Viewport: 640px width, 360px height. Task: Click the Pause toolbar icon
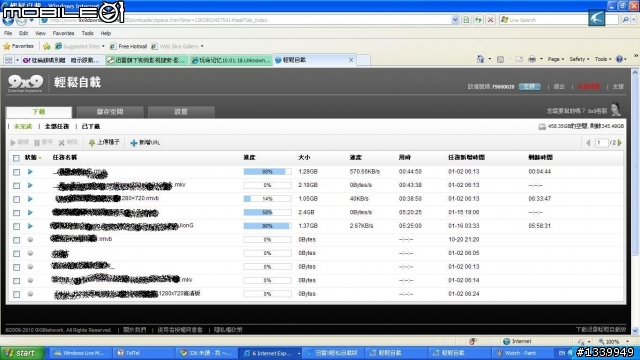pyautogui.click(x=37, y=142)
